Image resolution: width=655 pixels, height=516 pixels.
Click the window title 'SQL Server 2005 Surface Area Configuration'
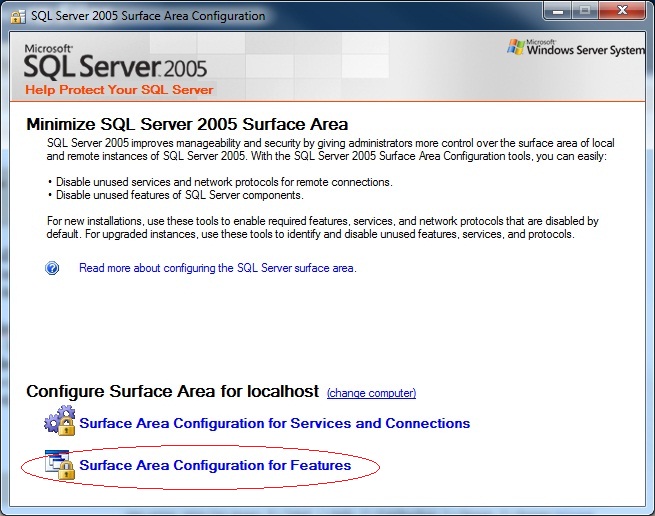click(148, 16)
